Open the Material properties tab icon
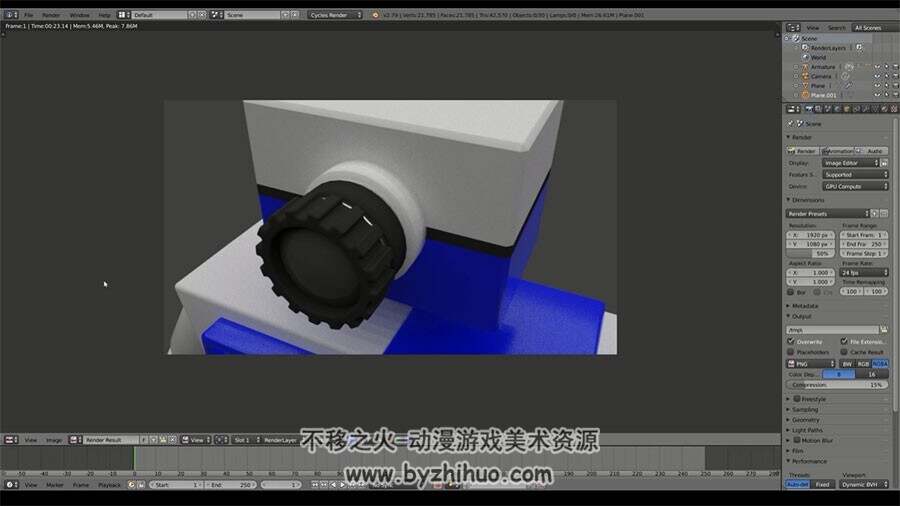Screen dimensions: 900x506 coord(885,109)
